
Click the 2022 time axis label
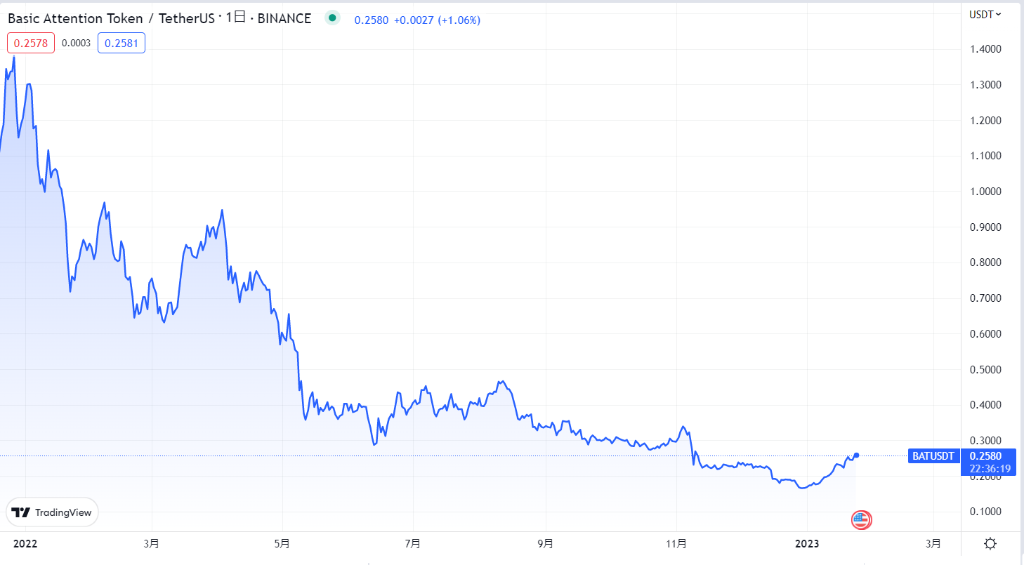(25, 543)
